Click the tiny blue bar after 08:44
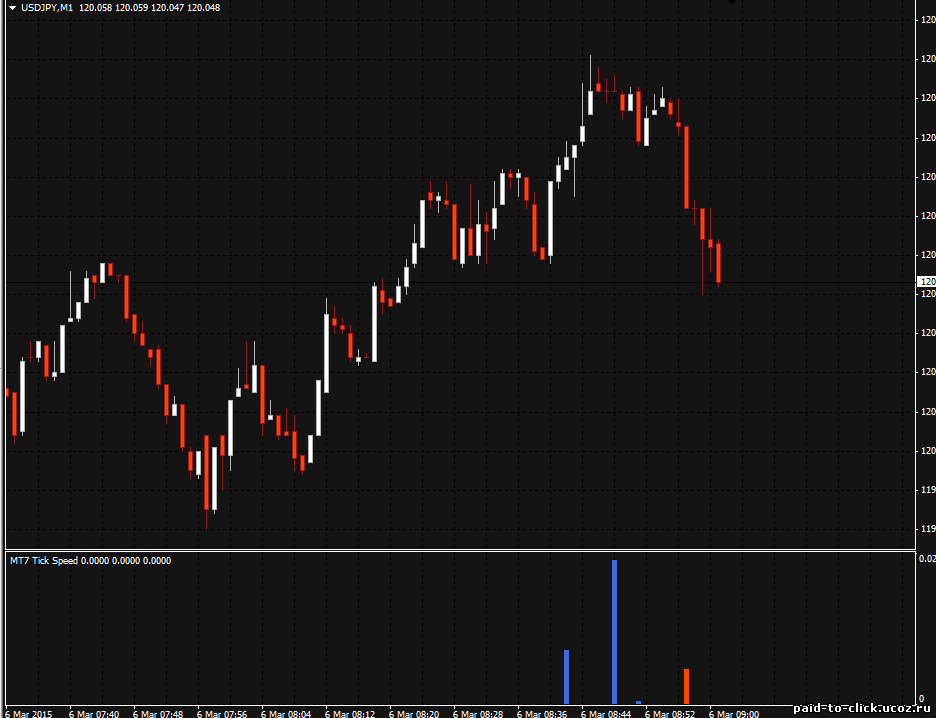Screen dimensions: 936x718 [638, 702]
